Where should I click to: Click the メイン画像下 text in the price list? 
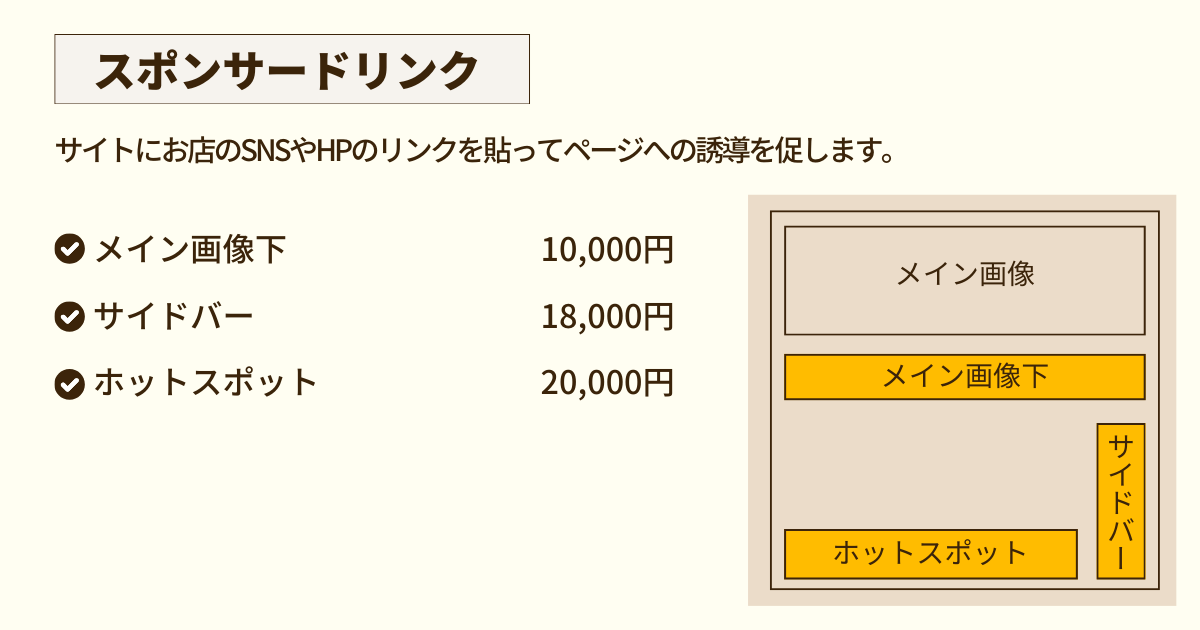pos(190,249)
